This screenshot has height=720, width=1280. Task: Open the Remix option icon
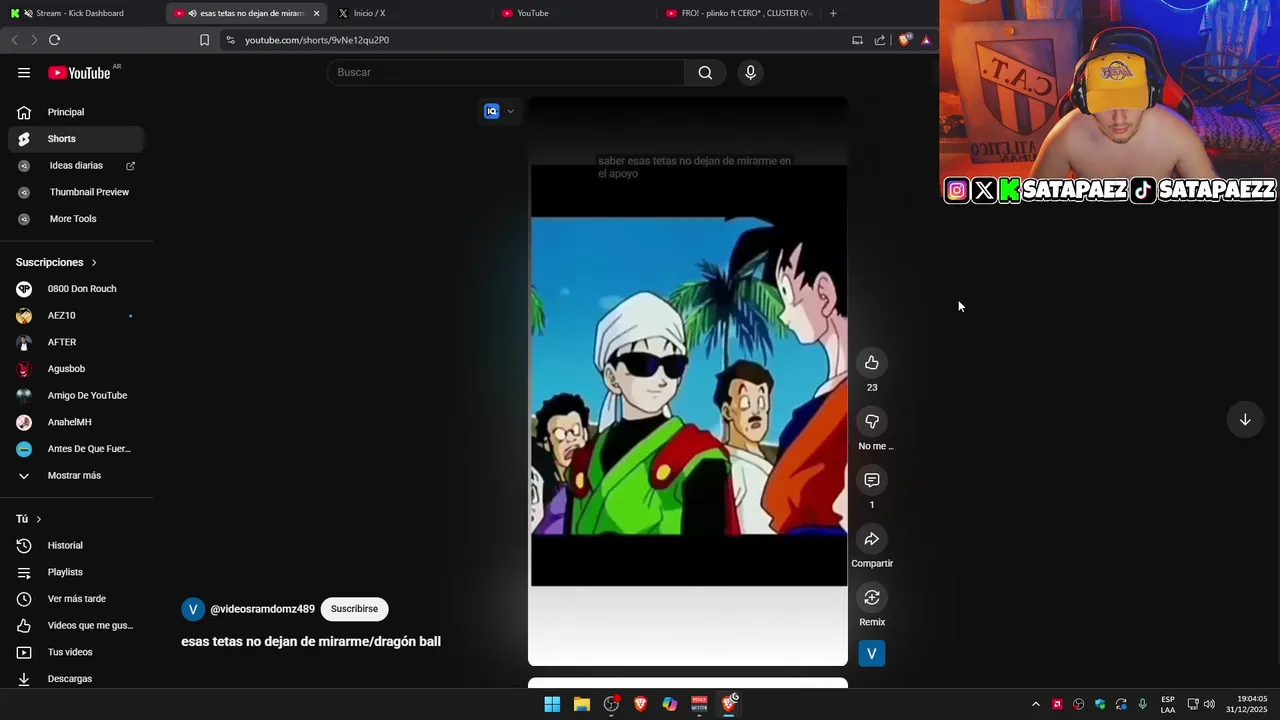click(872, 597)
